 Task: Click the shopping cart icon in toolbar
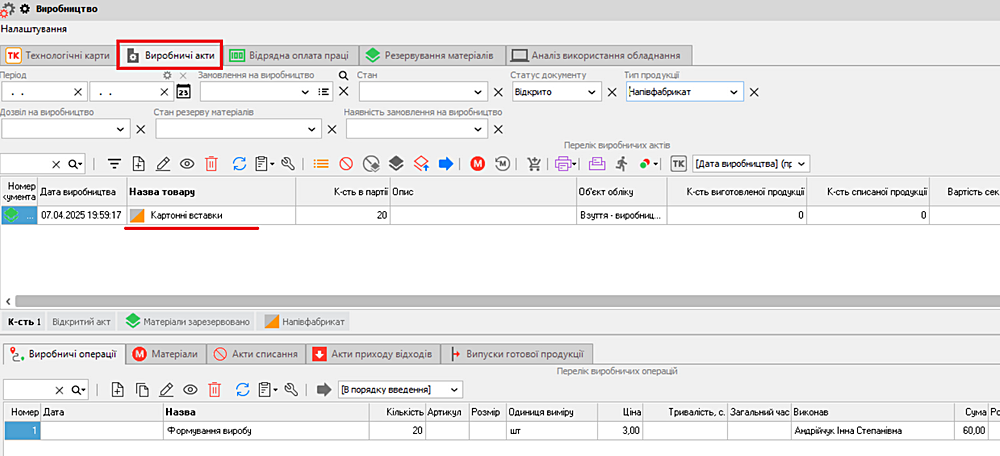click(x=534, y=163)
